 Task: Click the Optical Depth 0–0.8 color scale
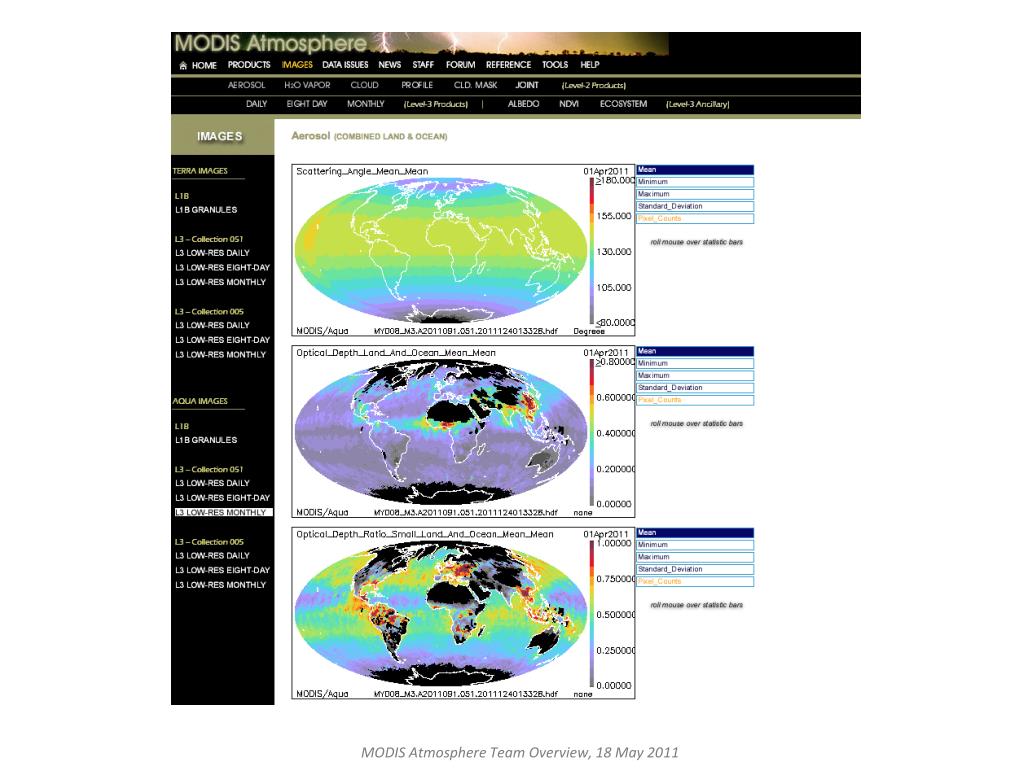[x=592, y=432]
